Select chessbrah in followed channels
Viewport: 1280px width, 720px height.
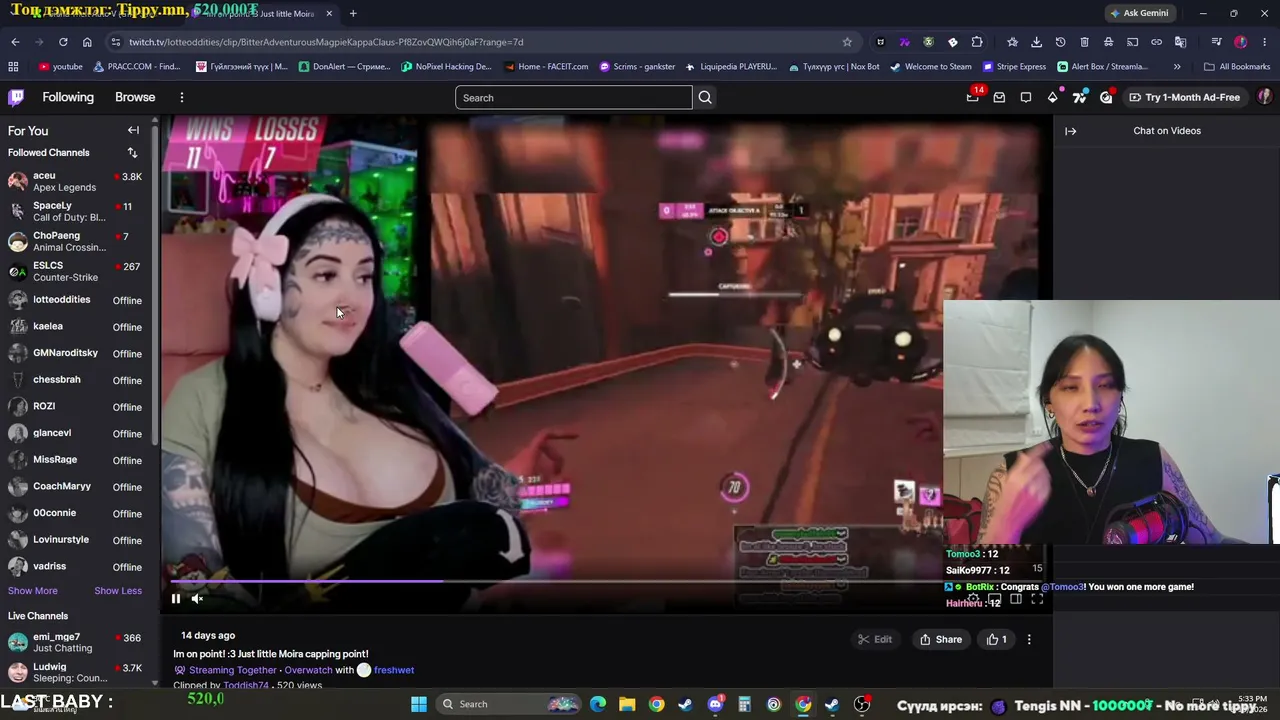(75, 379)
